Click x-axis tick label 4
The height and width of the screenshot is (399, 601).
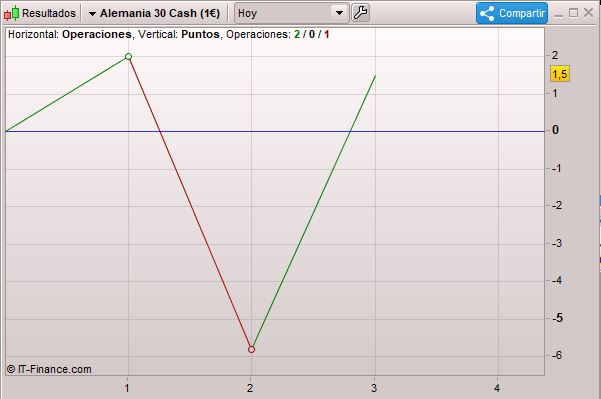point(497,388)
